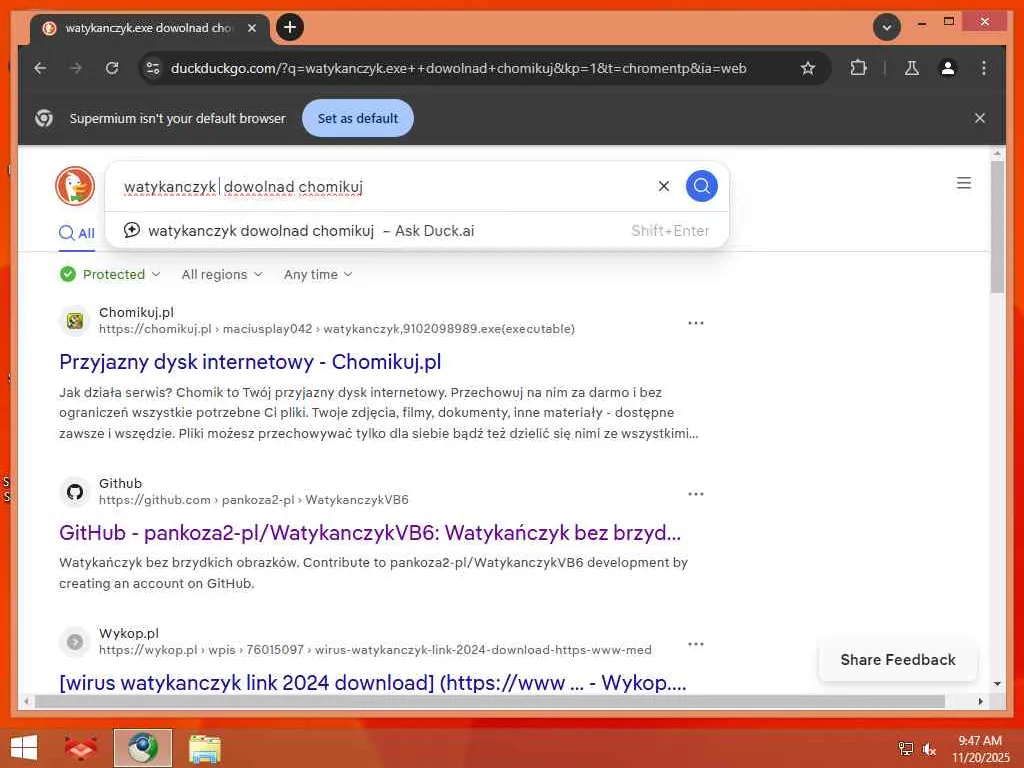Click the Wykop.pl favicon icon

75,642
